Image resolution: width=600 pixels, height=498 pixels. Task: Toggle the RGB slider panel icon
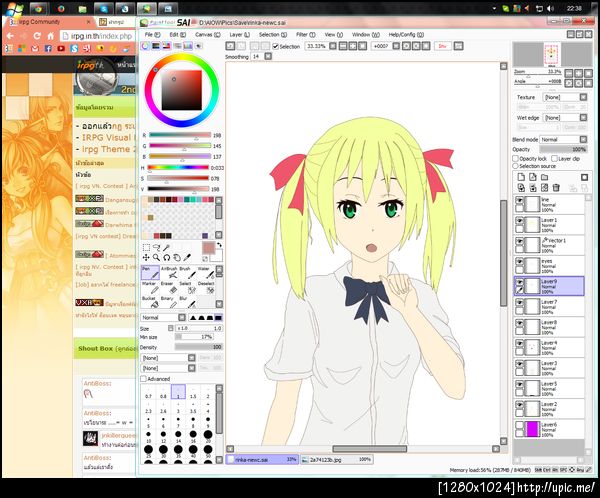(156, 46)
